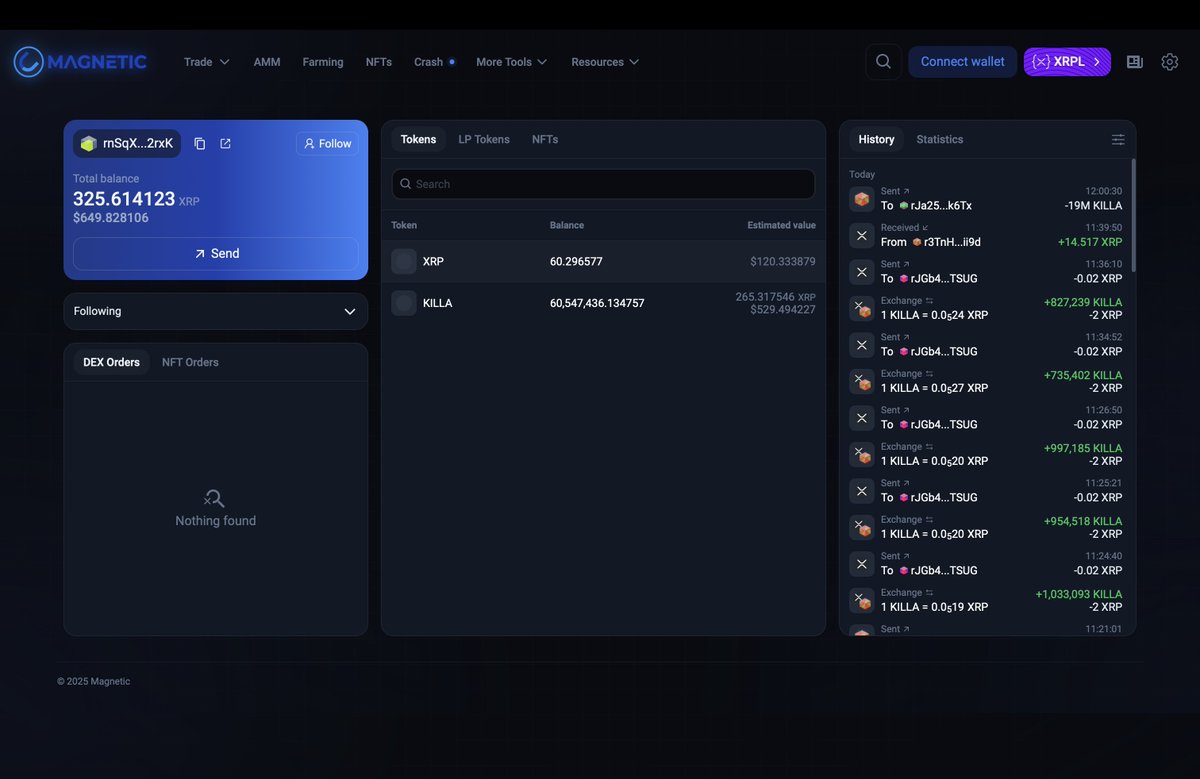Click the $529.494227 estimated value
1200x779 pixels.
pos(783,310)
